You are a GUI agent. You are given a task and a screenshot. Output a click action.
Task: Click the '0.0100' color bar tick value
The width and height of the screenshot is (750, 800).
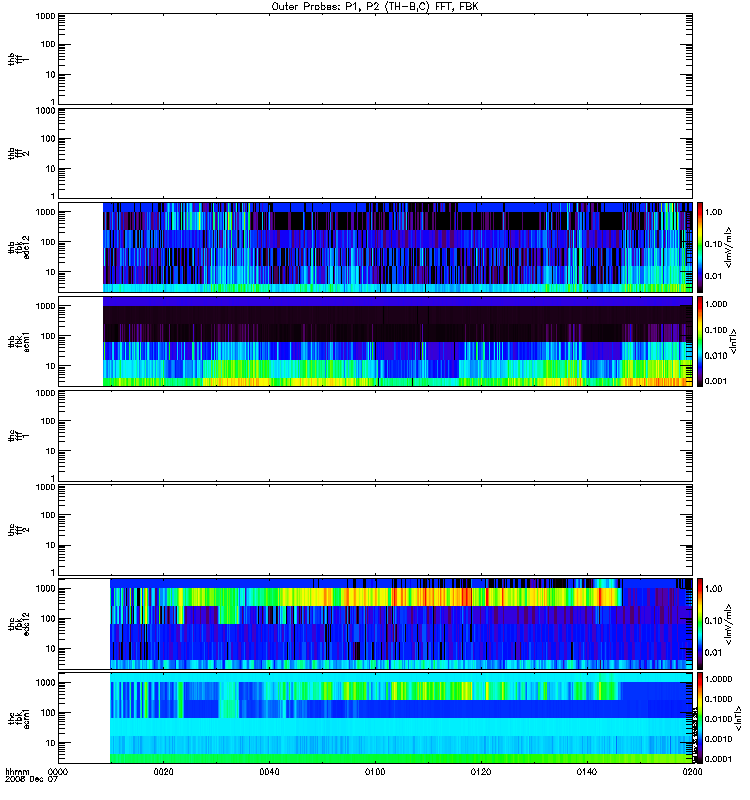pyautogui.click(x=718, y=719)
